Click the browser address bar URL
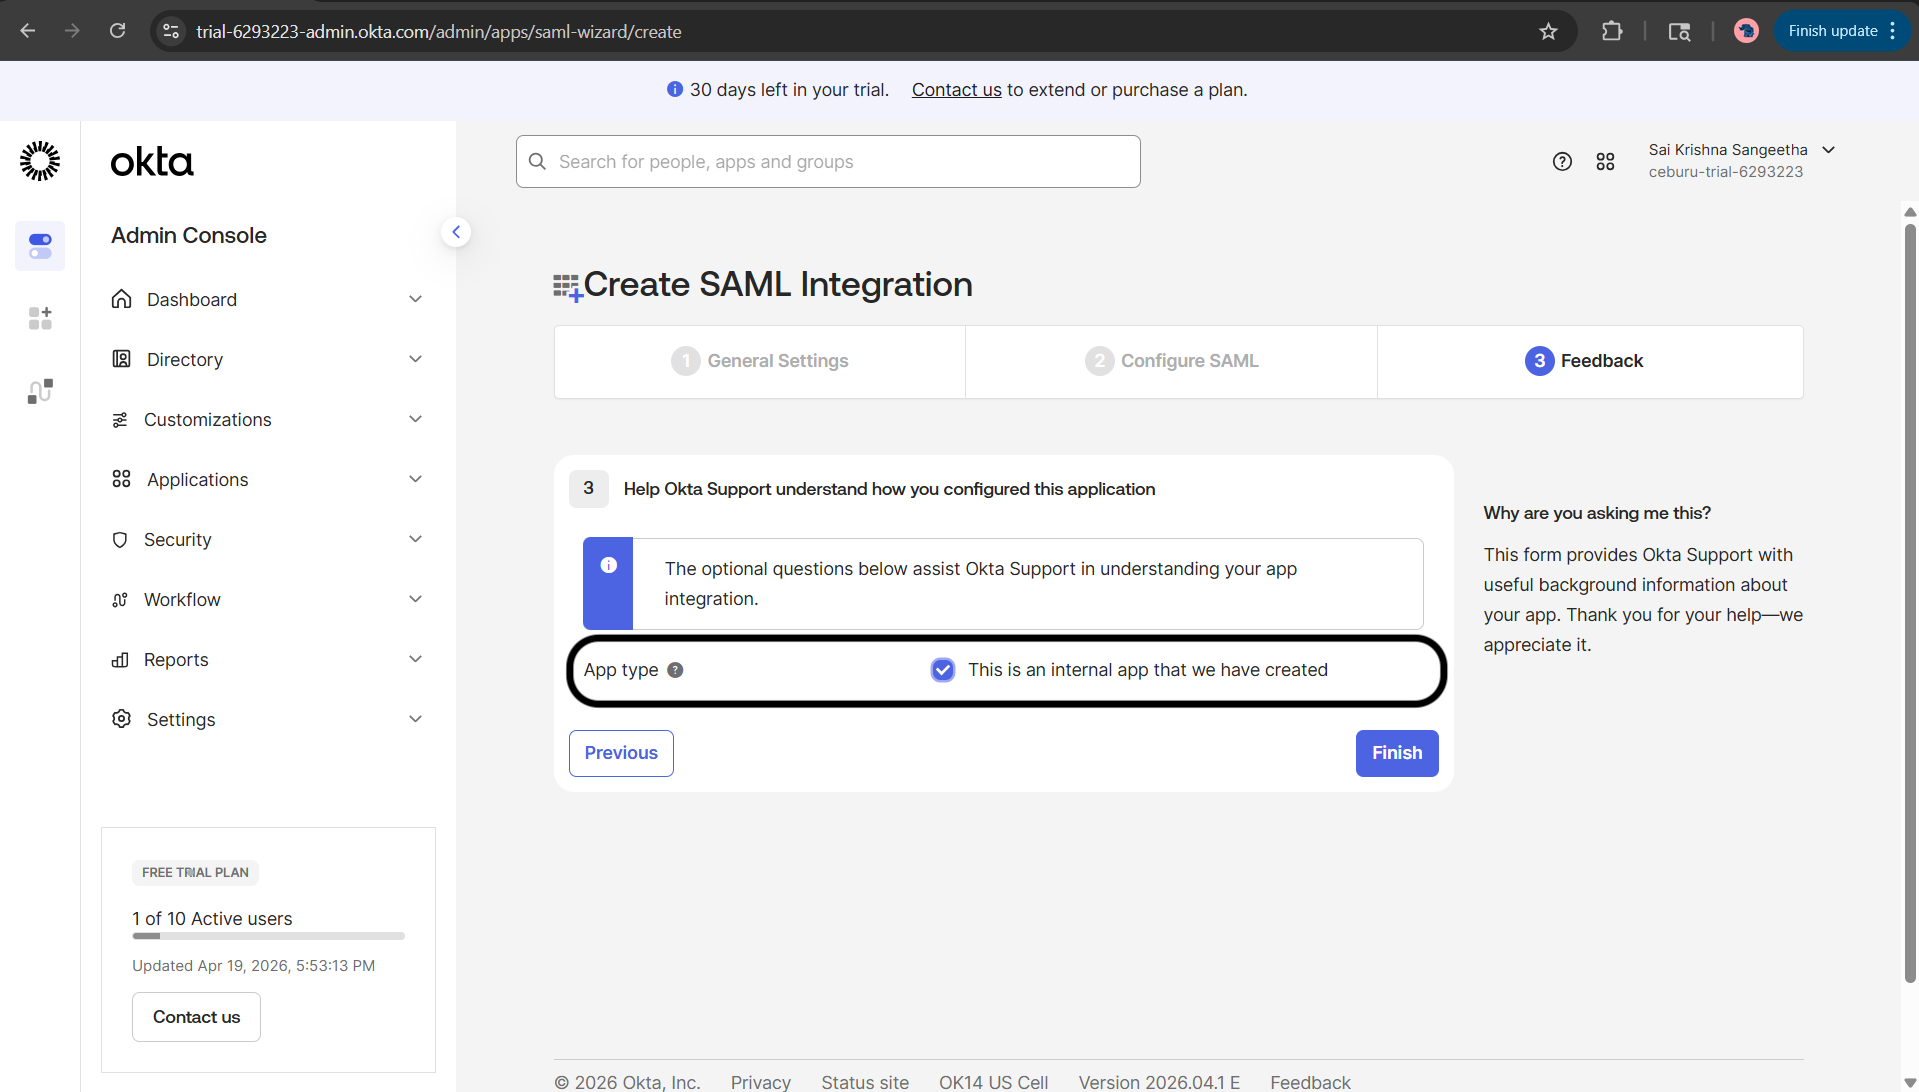1919x1092 pixels. click(438, 31)
